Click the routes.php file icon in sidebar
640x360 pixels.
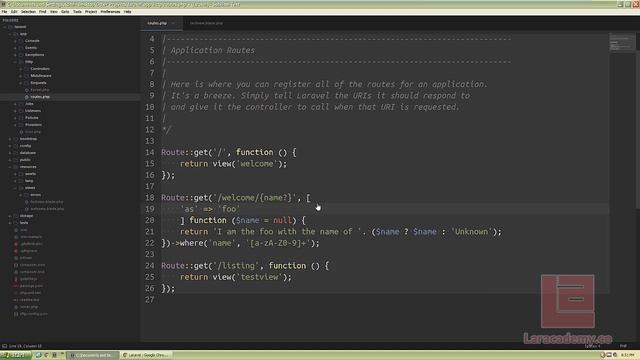(27, 97)
